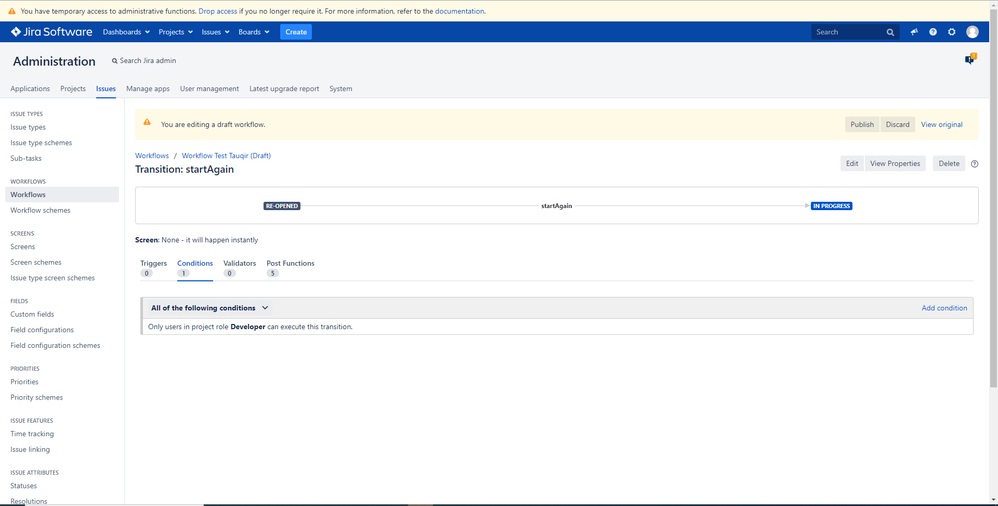The width and height of the screenshot is (998, 506).
Task: Click the RE-OPENED status lozenge
Action: pos(282,206)
